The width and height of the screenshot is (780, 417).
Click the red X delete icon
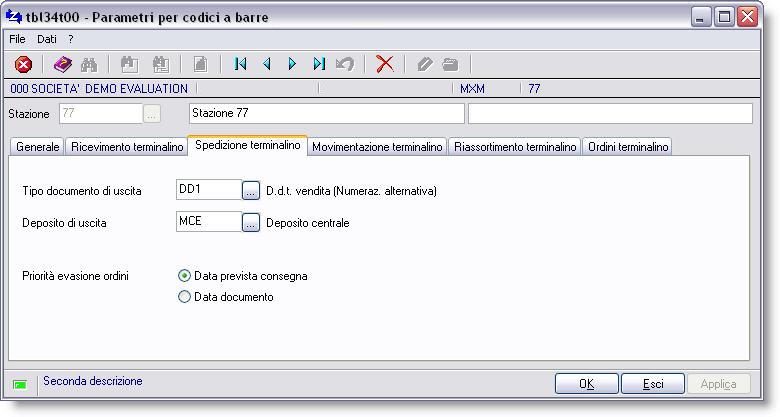point(384,64)
